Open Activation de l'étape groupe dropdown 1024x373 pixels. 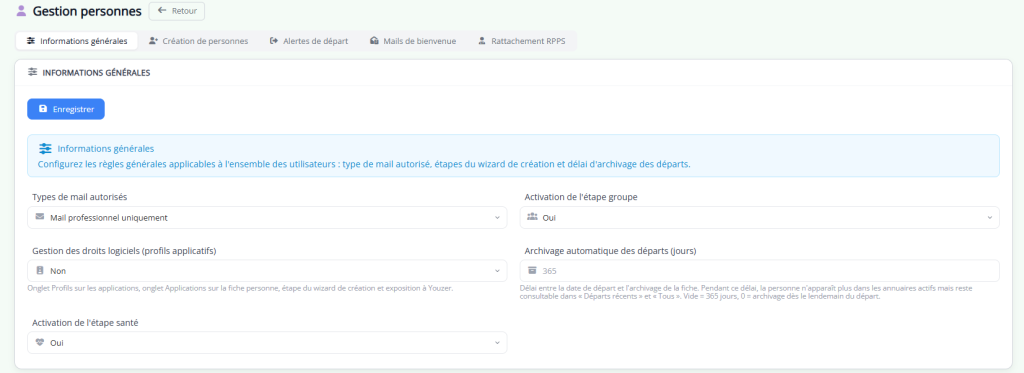coord(760,218)
